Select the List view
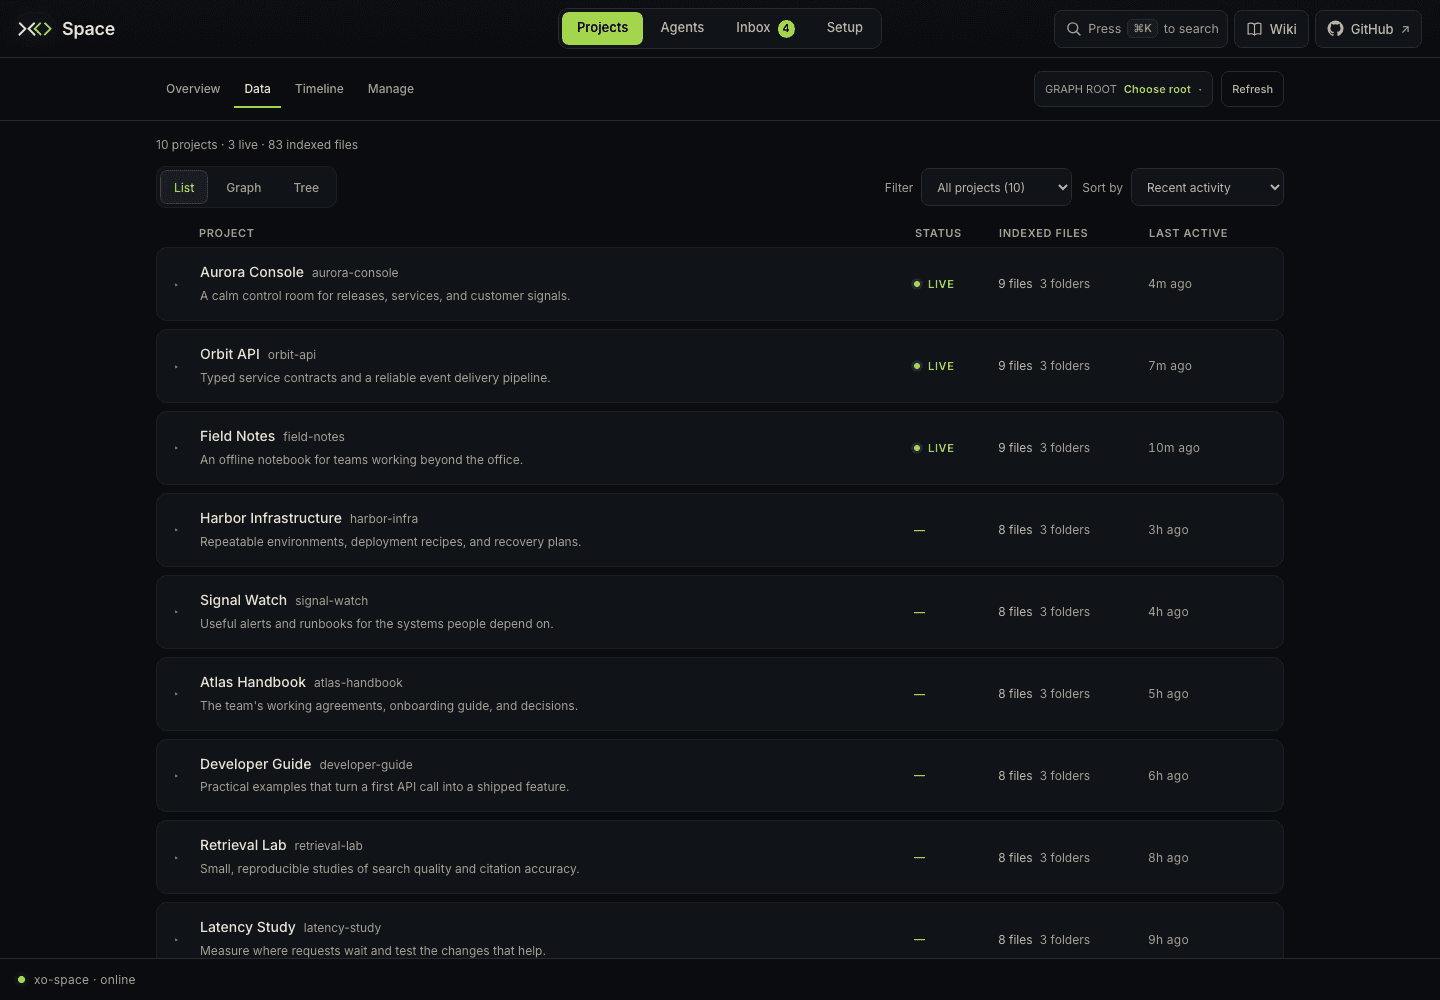This screenshot has width=1440, height=1000. pos(184,188)
